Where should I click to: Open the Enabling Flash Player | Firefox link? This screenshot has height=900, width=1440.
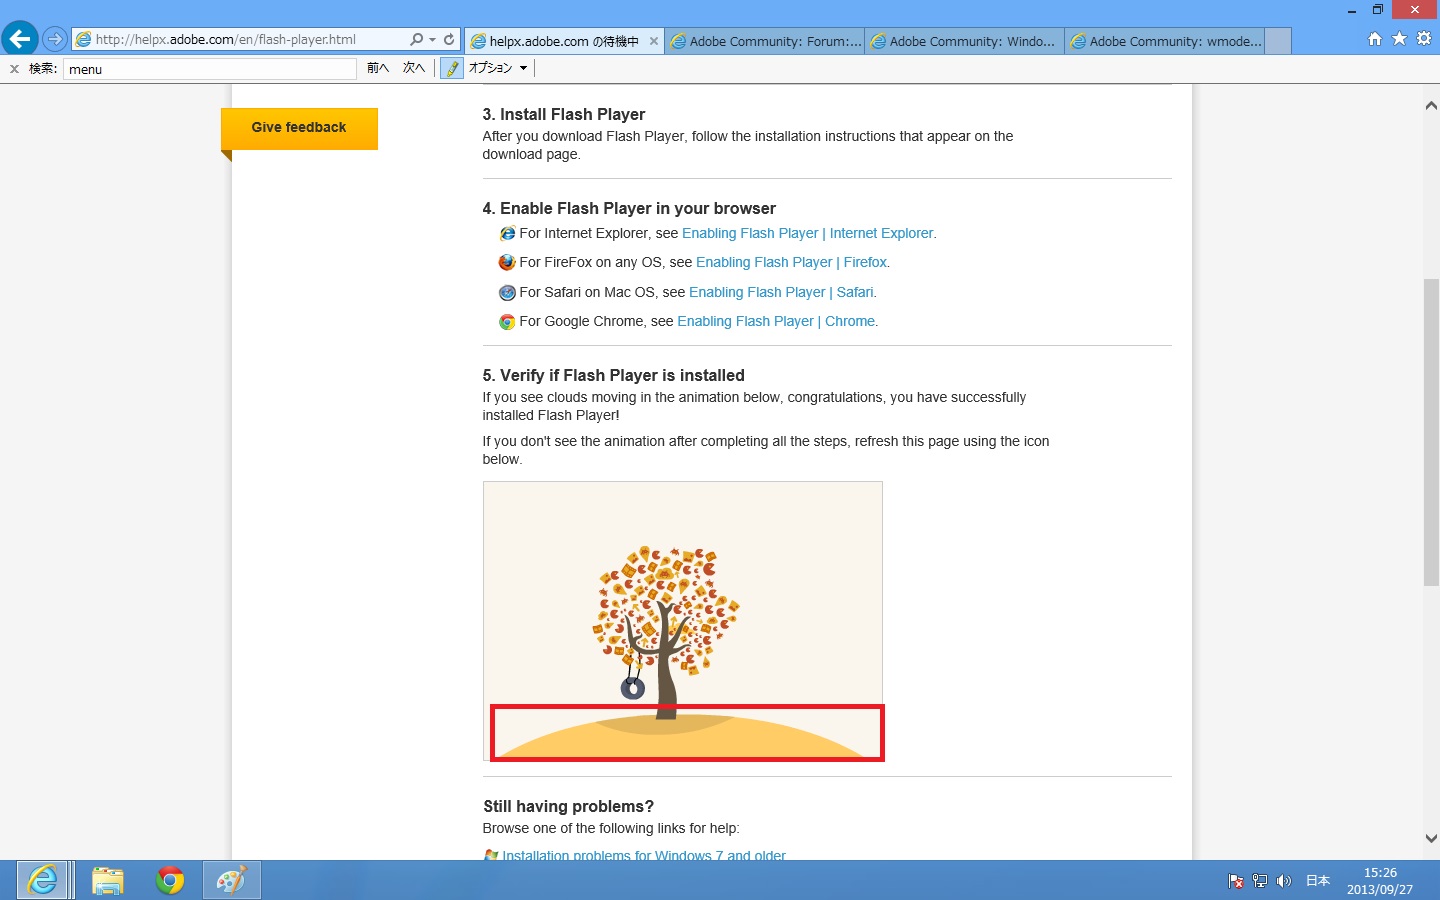click(790, 262)
